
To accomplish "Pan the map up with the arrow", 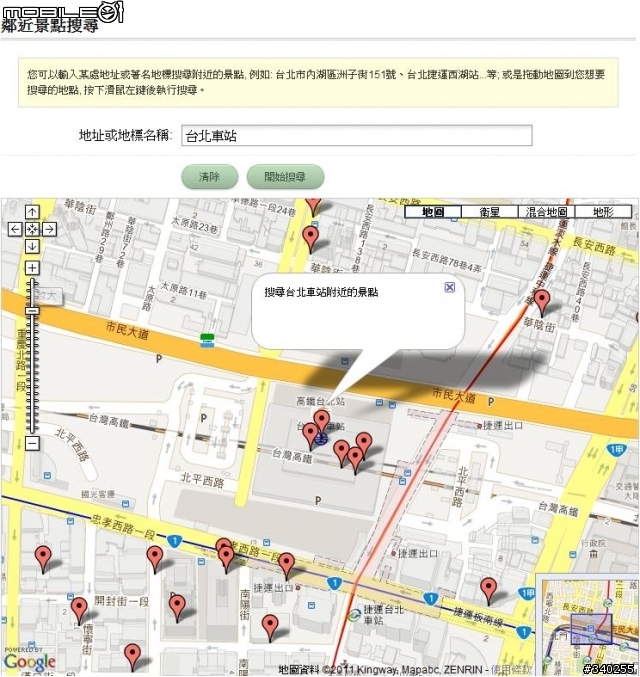I will pos(32,212).
